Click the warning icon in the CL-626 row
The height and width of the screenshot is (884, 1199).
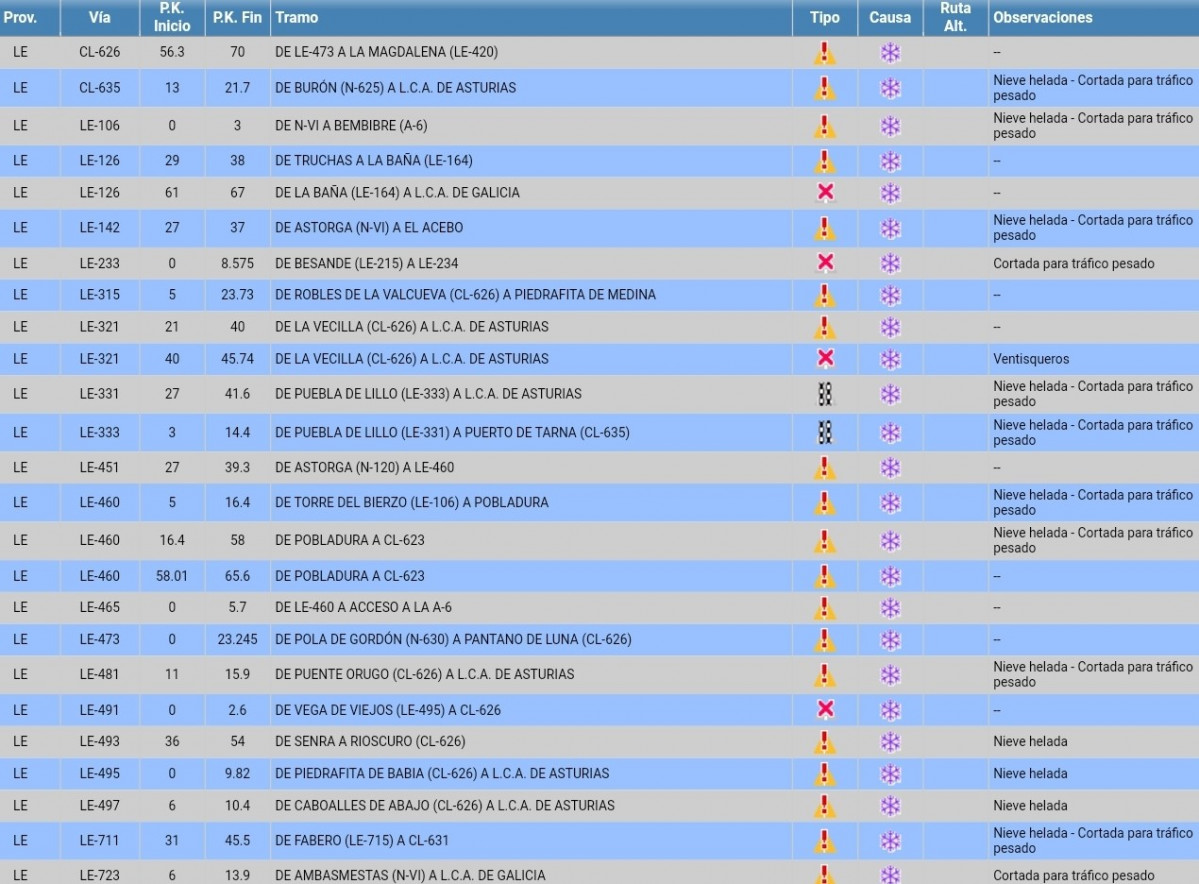(x=824, y=53)
